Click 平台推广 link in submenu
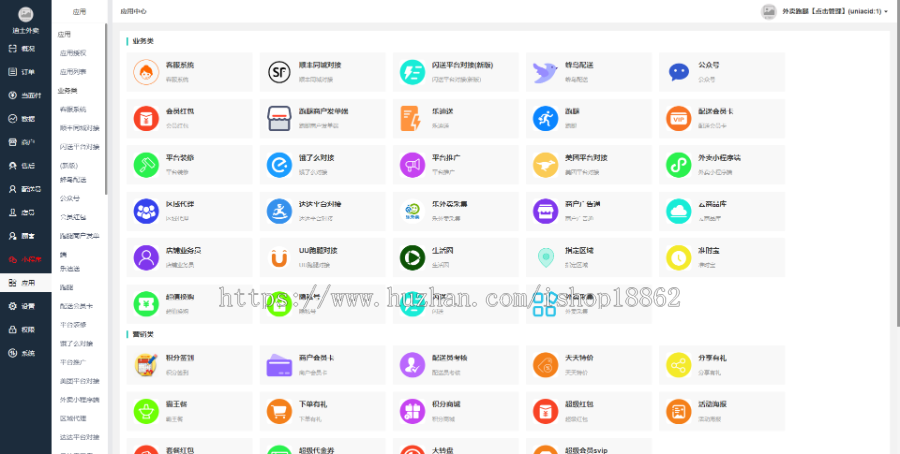The height and width of the screenshot is (454, 900). tap(73, 362)
